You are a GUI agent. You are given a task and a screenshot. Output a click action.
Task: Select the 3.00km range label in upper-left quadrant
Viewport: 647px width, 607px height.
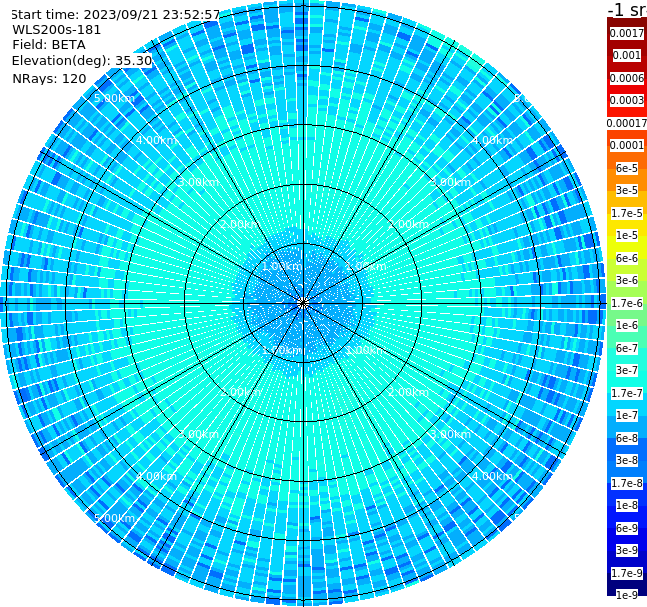click(x=198, y=182)
